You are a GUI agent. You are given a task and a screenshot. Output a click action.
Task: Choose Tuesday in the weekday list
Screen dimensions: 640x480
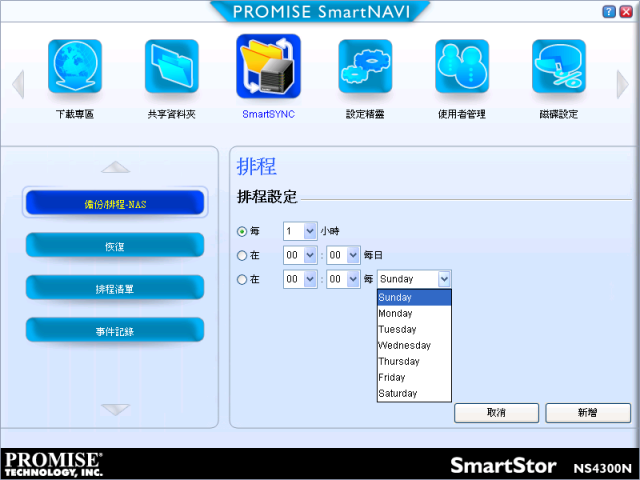tap(414, 329)
